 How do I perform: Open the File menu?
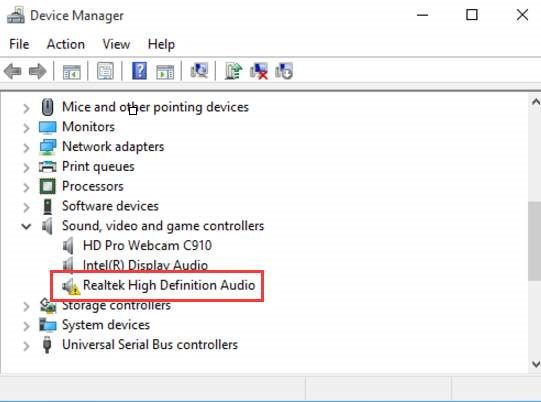point(19,44)
